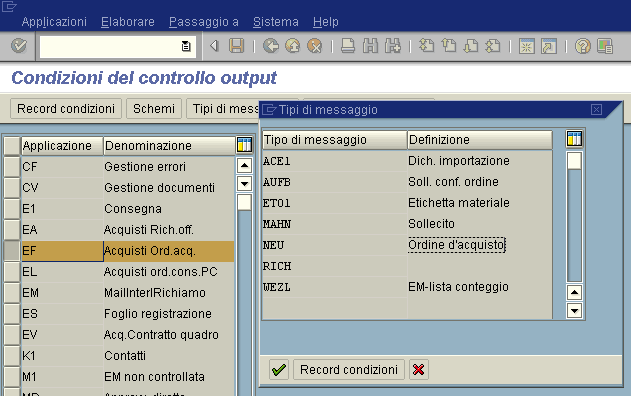
Task: Click the green checkmark Enter icon in toolbar
Action: click(x=19, y=46)
